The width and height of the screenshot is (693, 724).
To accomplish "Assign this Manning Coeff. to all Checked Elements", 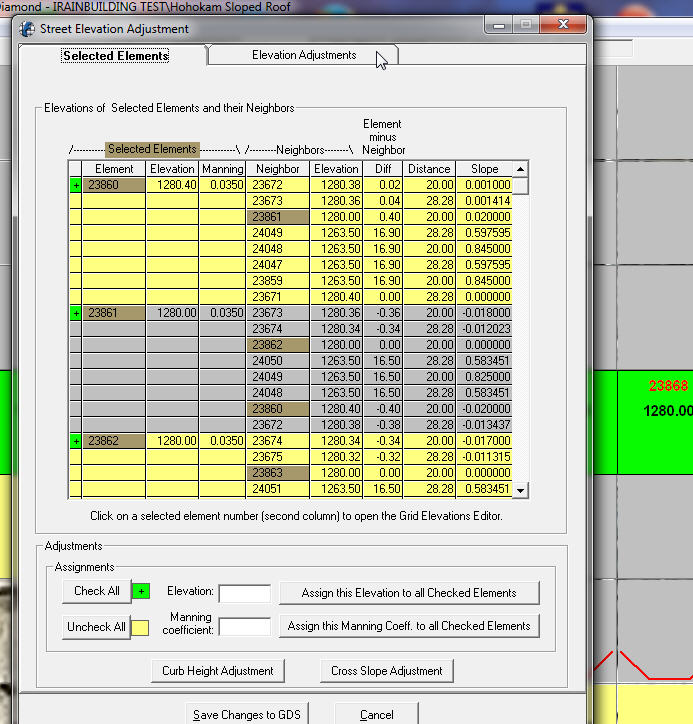I will [409, 627].
